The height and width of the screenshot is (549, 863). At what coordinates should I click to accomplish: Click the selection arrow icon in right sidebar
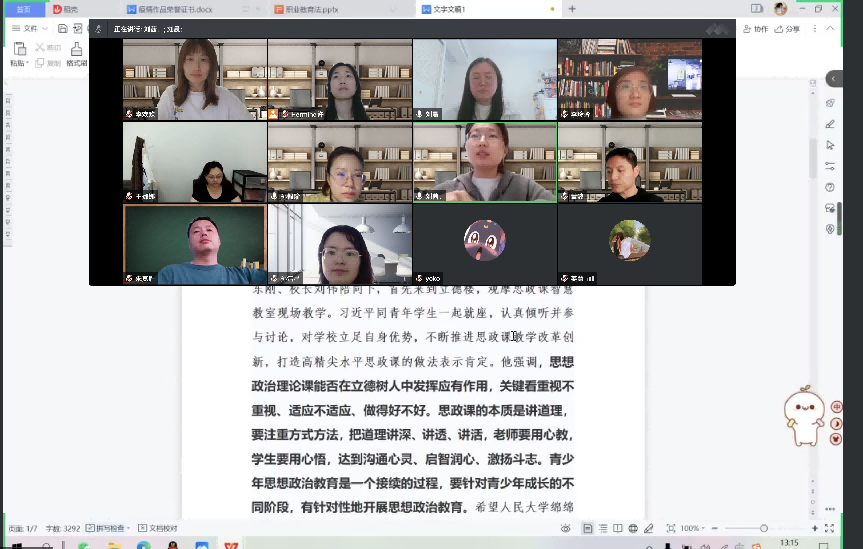pyautogui.click(x=830, y=145)
